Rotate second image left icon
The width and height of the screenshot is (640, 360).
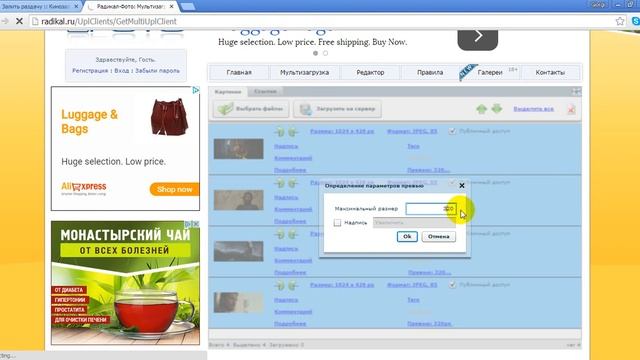(280, 183)
